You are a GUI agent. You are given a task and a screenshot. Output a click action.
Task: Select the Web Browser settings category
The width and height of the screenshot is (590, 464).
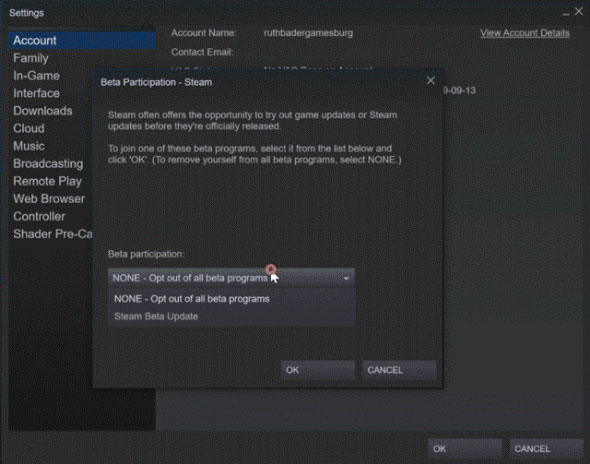pos(49,199)
